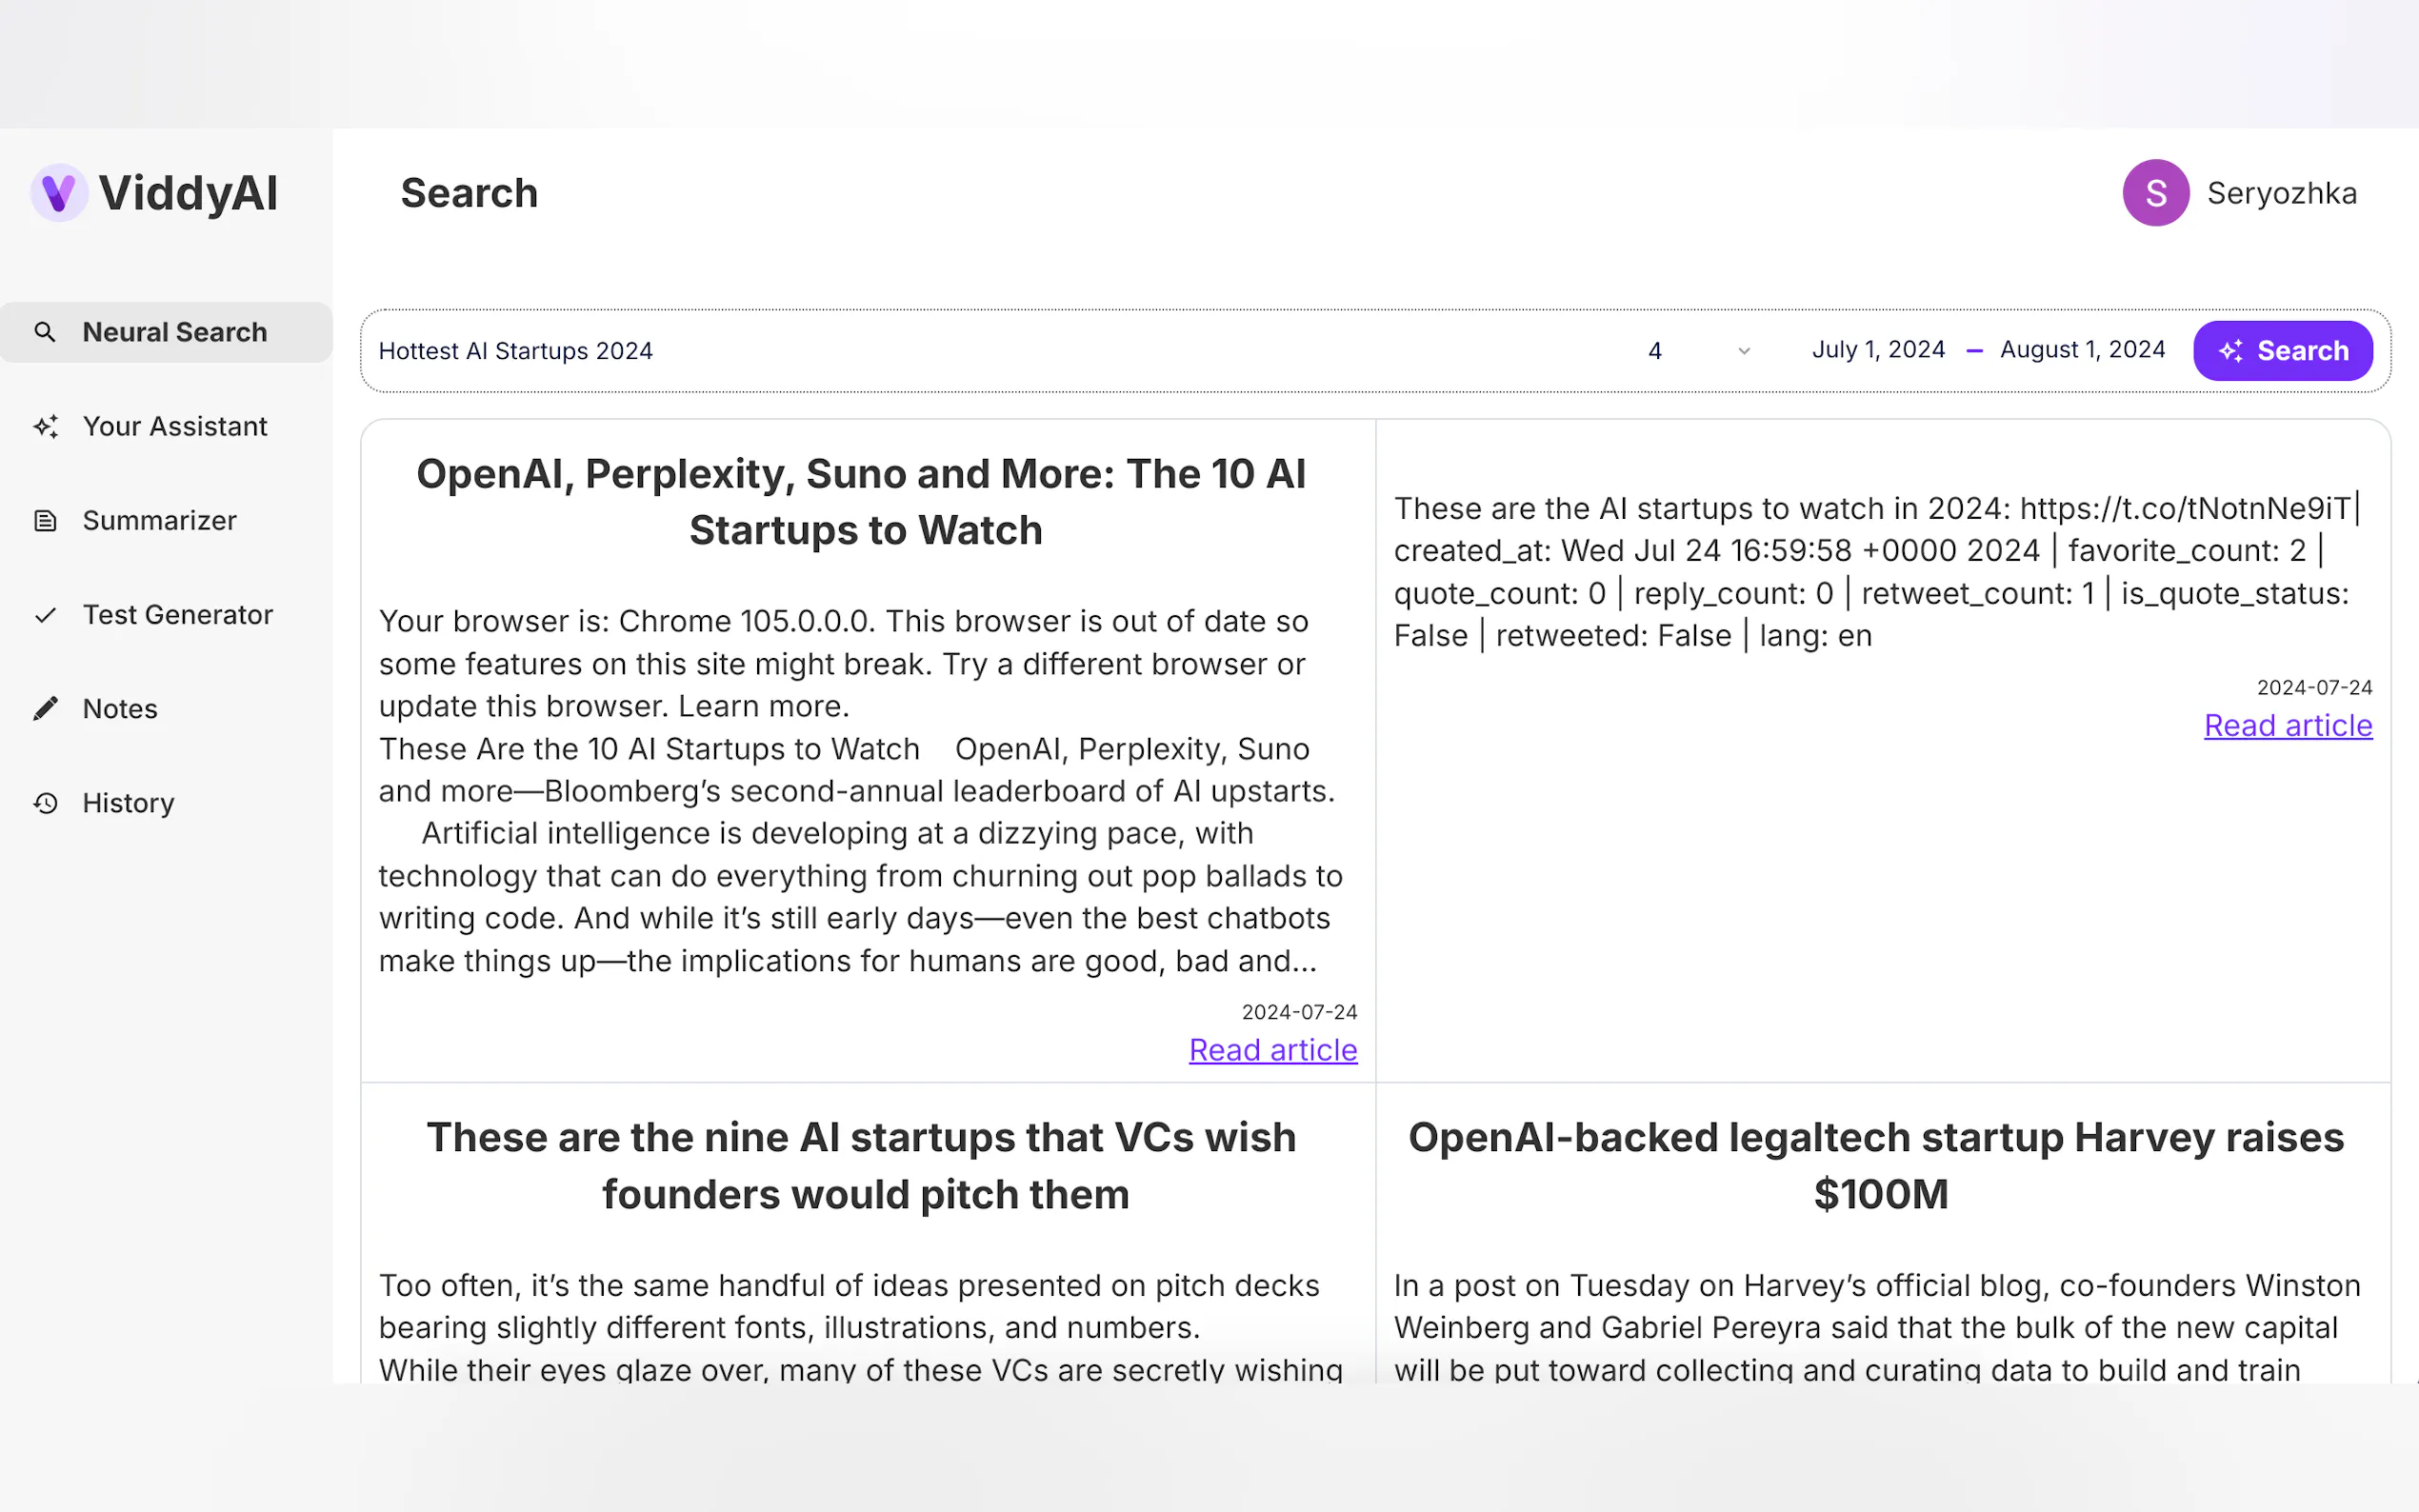Follow Read article link under the tweet result
This screenshot has width=2419, height=1512.
pos(2287,725)
